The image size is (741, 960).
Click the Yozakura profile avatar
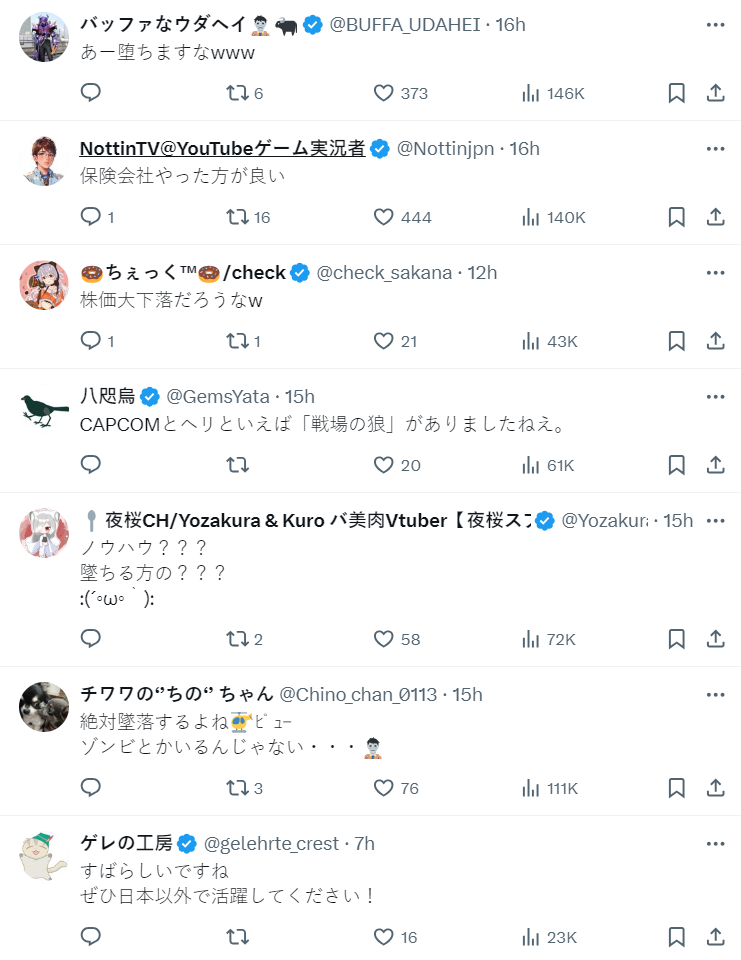[44, 533]
